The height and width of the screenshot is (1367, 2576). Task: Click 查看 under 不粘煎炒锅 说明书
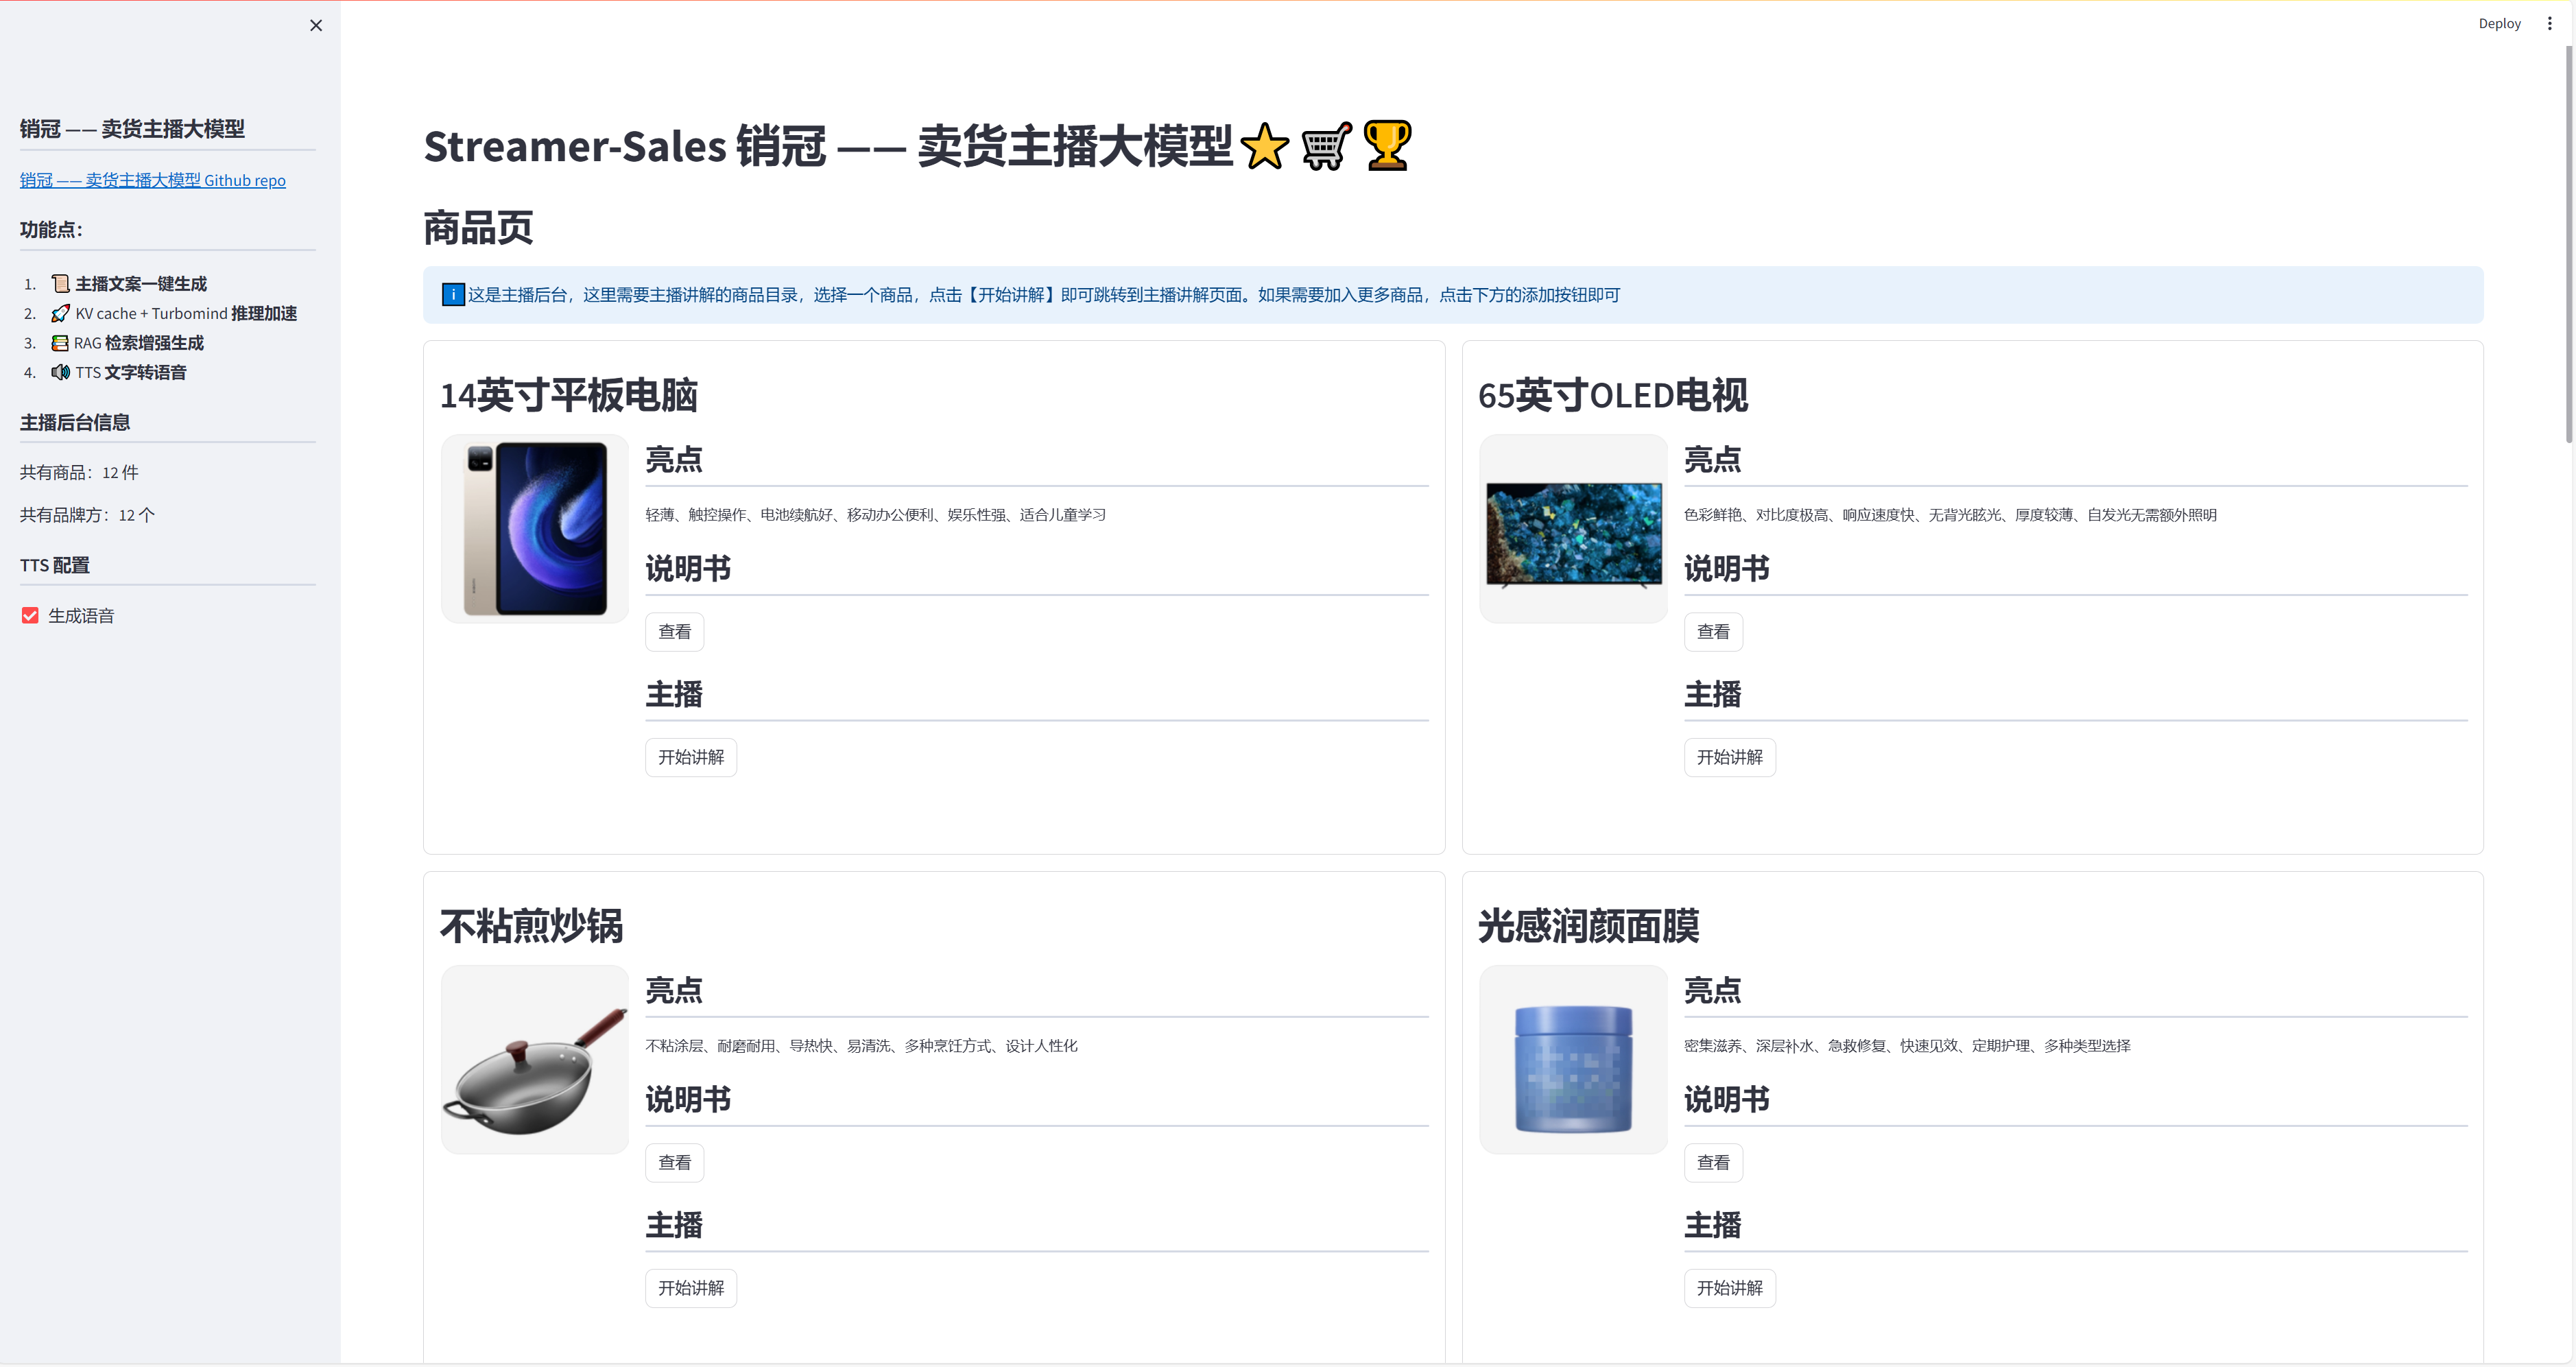click(x=674, y=1163)
